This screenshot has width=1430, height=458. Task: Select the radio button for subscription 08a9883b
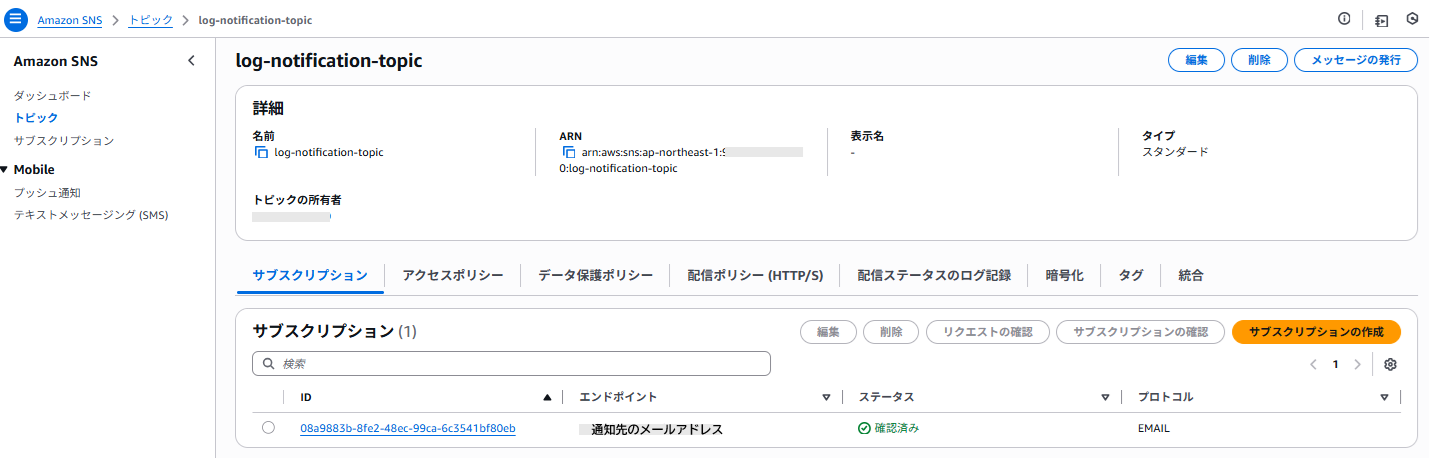pos(268,428)
